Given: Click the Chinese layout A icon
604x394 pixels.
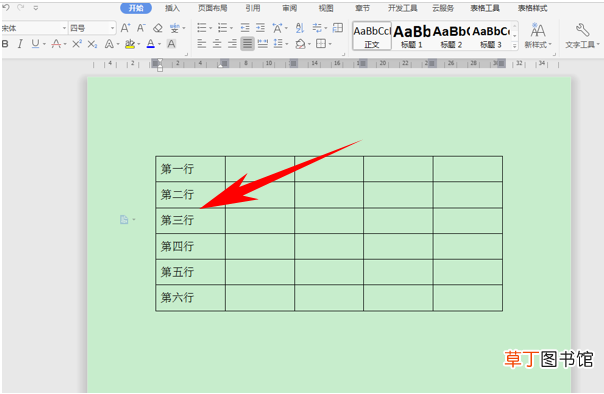Looking at the screenshot, I should (x=277, y=28).
